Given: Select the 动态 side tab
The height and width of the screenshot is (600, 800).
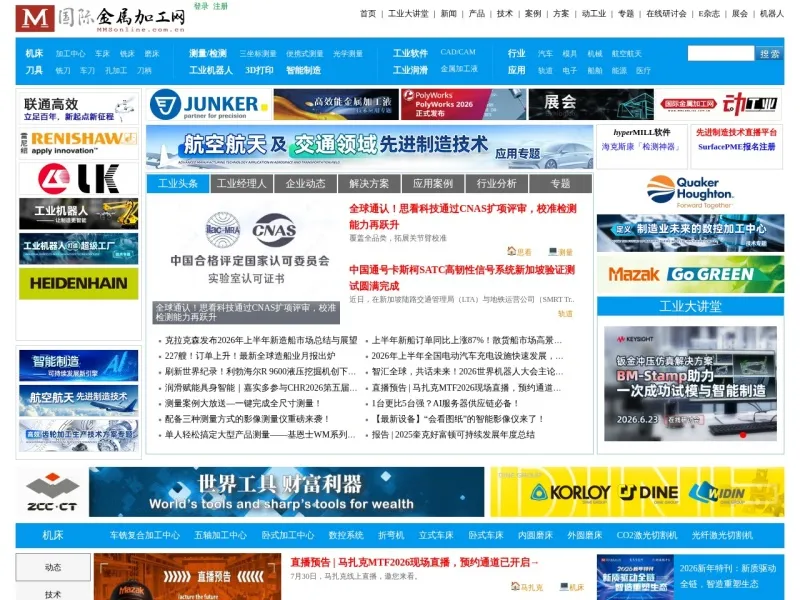Looking at the screenshot, I should click(x=53, y=567).
